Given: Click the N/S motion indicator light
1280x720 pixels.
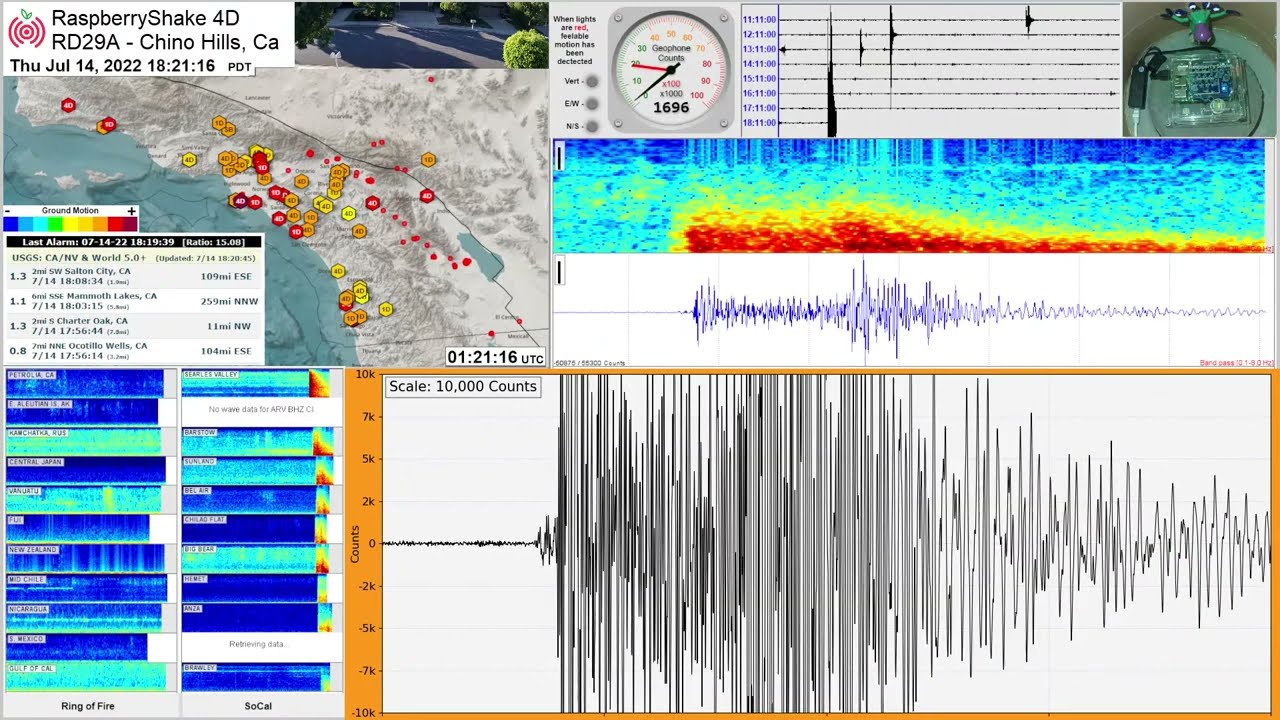Looking at the screenshot, I should (592, 126).
